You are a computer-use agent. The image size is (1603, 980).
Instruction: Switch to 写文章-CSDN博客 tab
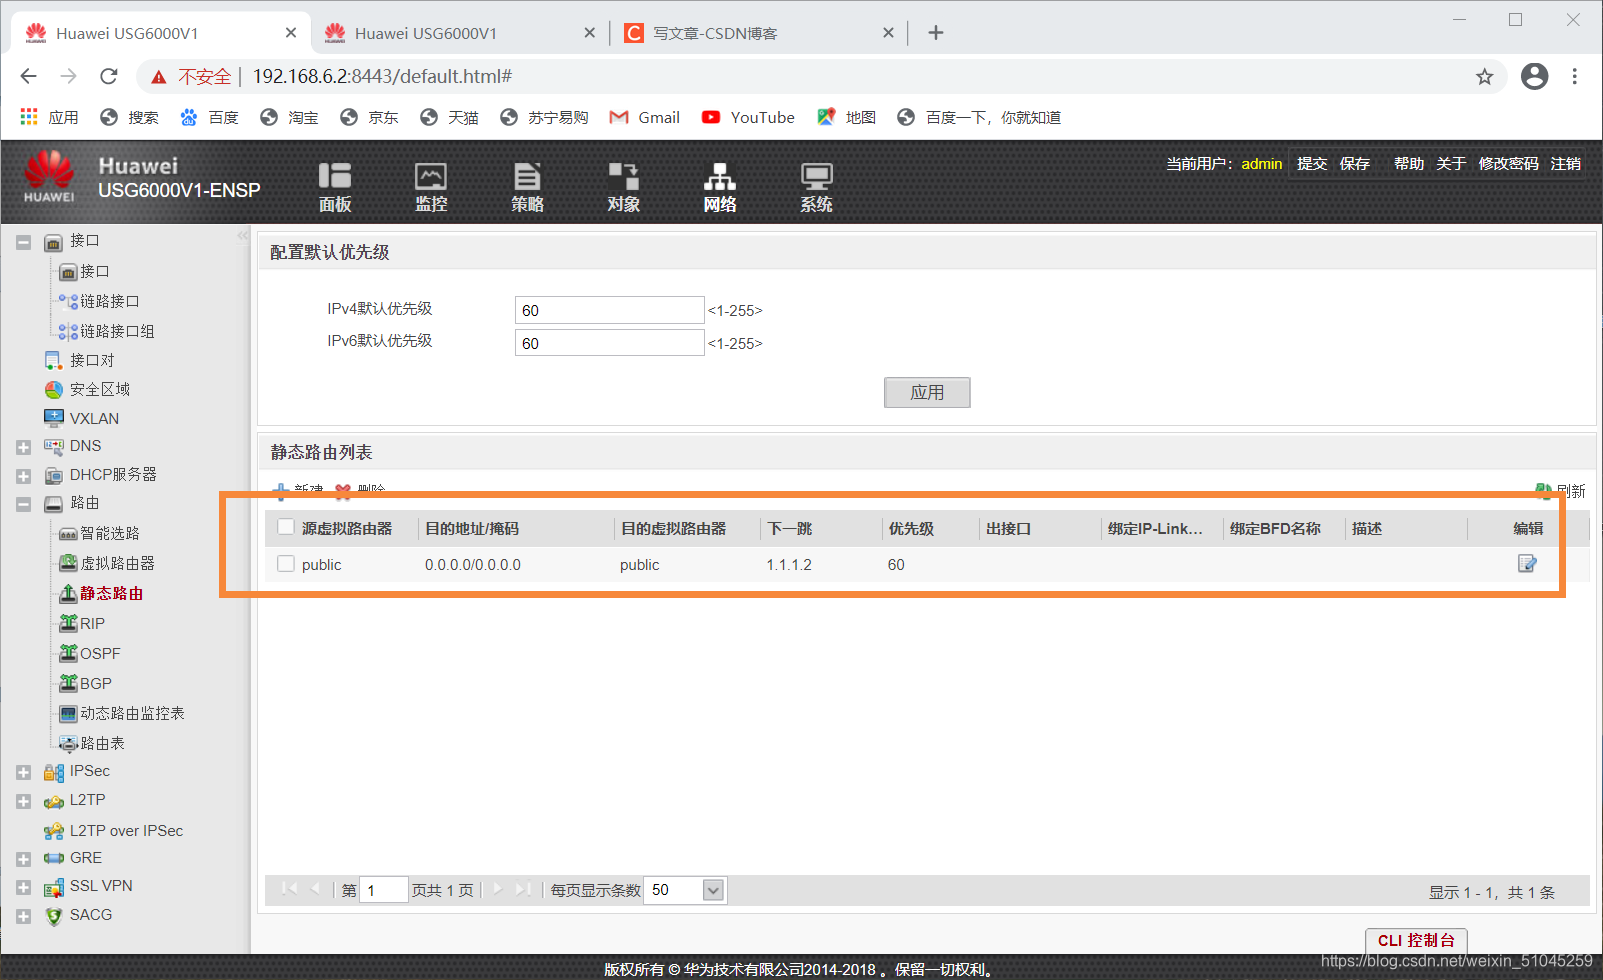tap(758, 33)
